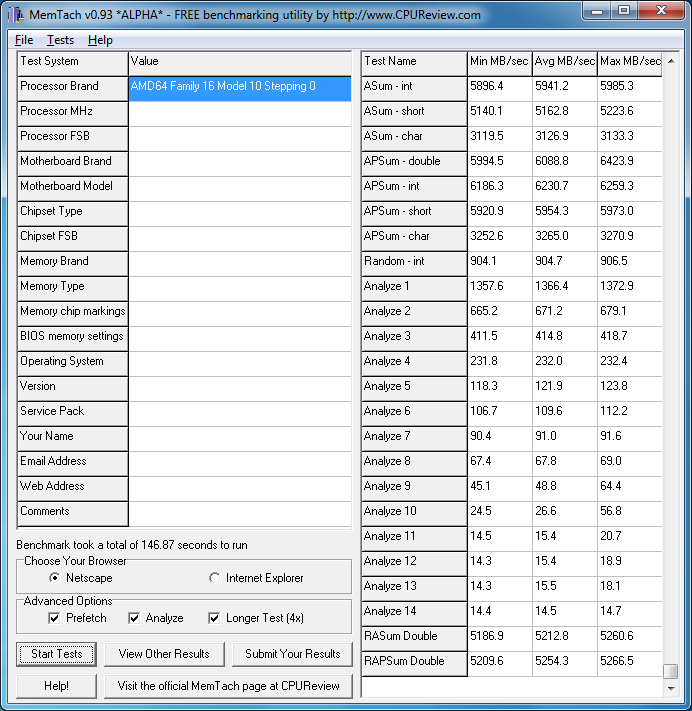Click the MemTach app icon in title bar
This screenshot has width=692, height=711.
[x=16, y=15]
